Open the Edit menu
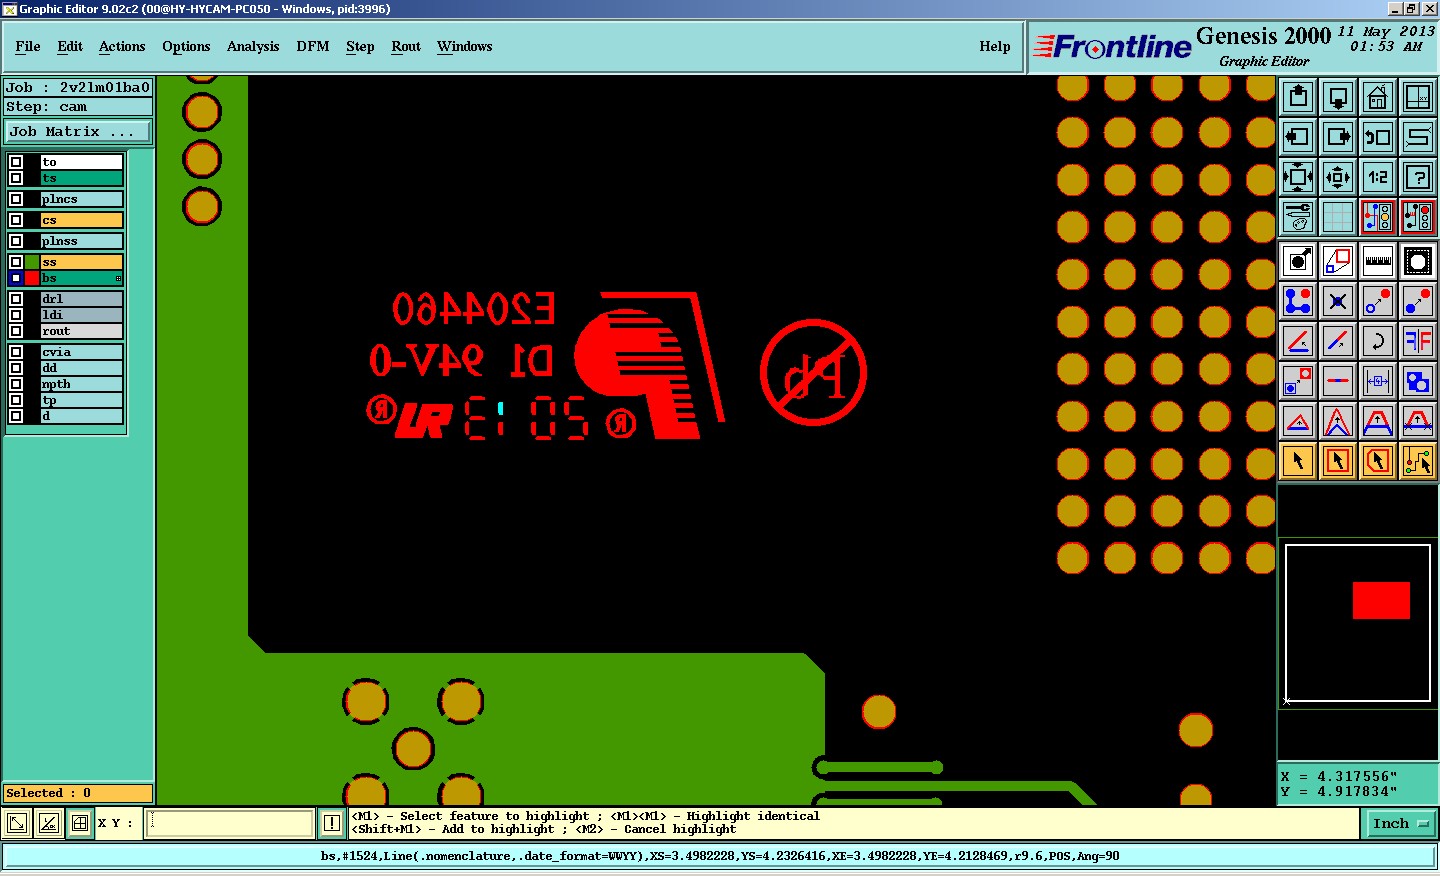 click(70, 47)
